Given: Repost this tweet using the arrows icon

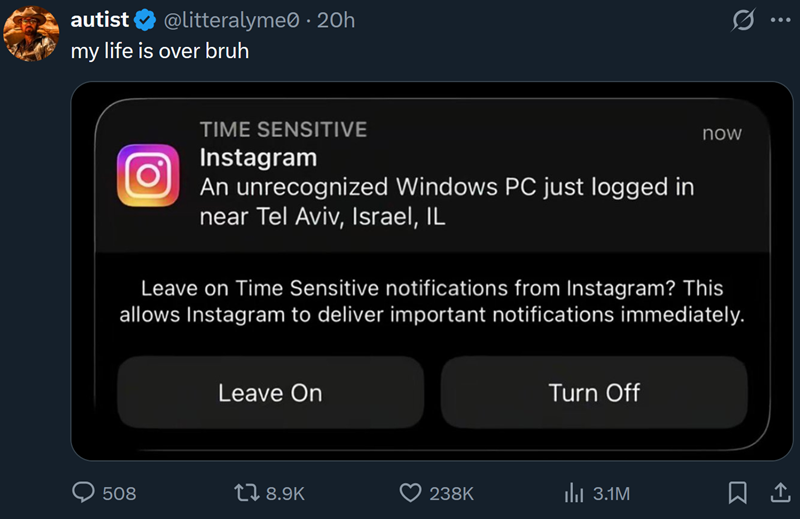Looking at the screenshot, I should (245, 492).
